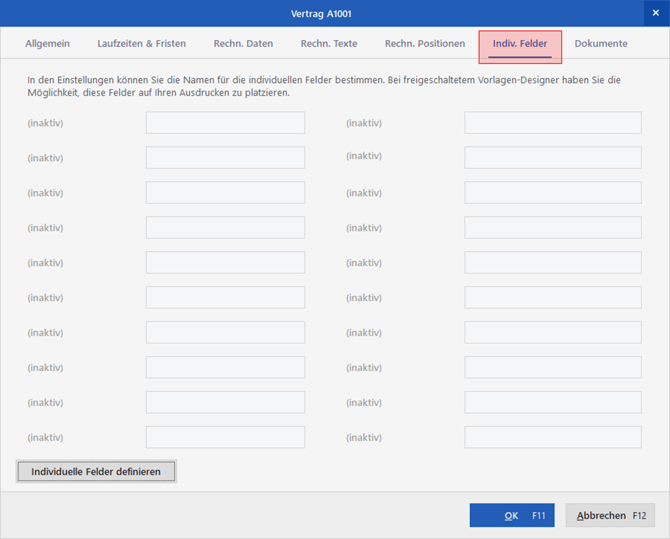Open the Rechn. Positionen tab
Viewport: 670px width, 539px height.
pyautogui.click(x=425, y=44)
